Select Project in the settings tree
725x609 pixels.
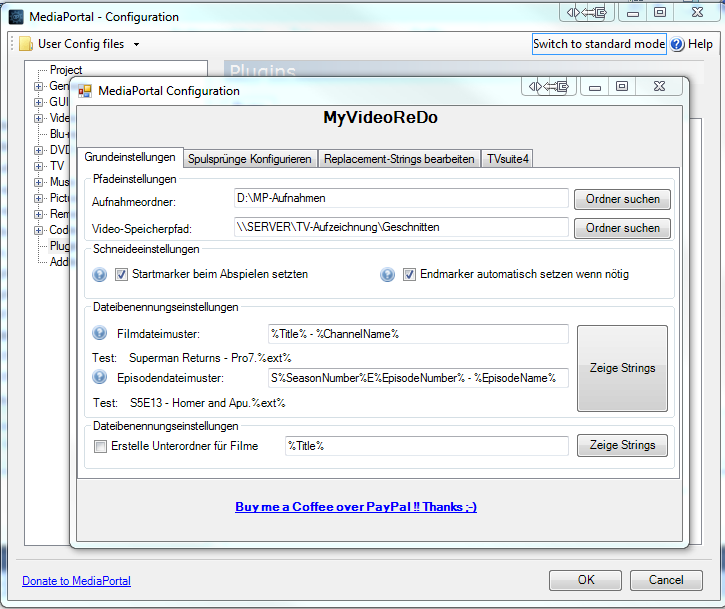pos(66,70)
